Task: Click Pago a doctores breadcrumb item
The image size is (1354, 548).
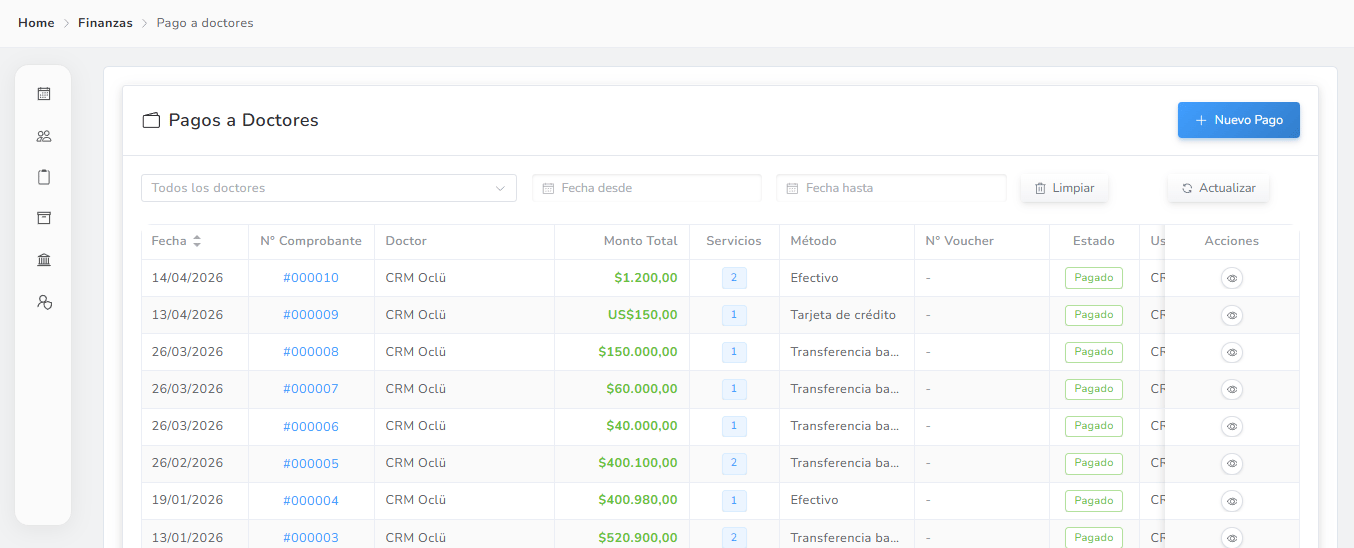Action: (205, 23)
